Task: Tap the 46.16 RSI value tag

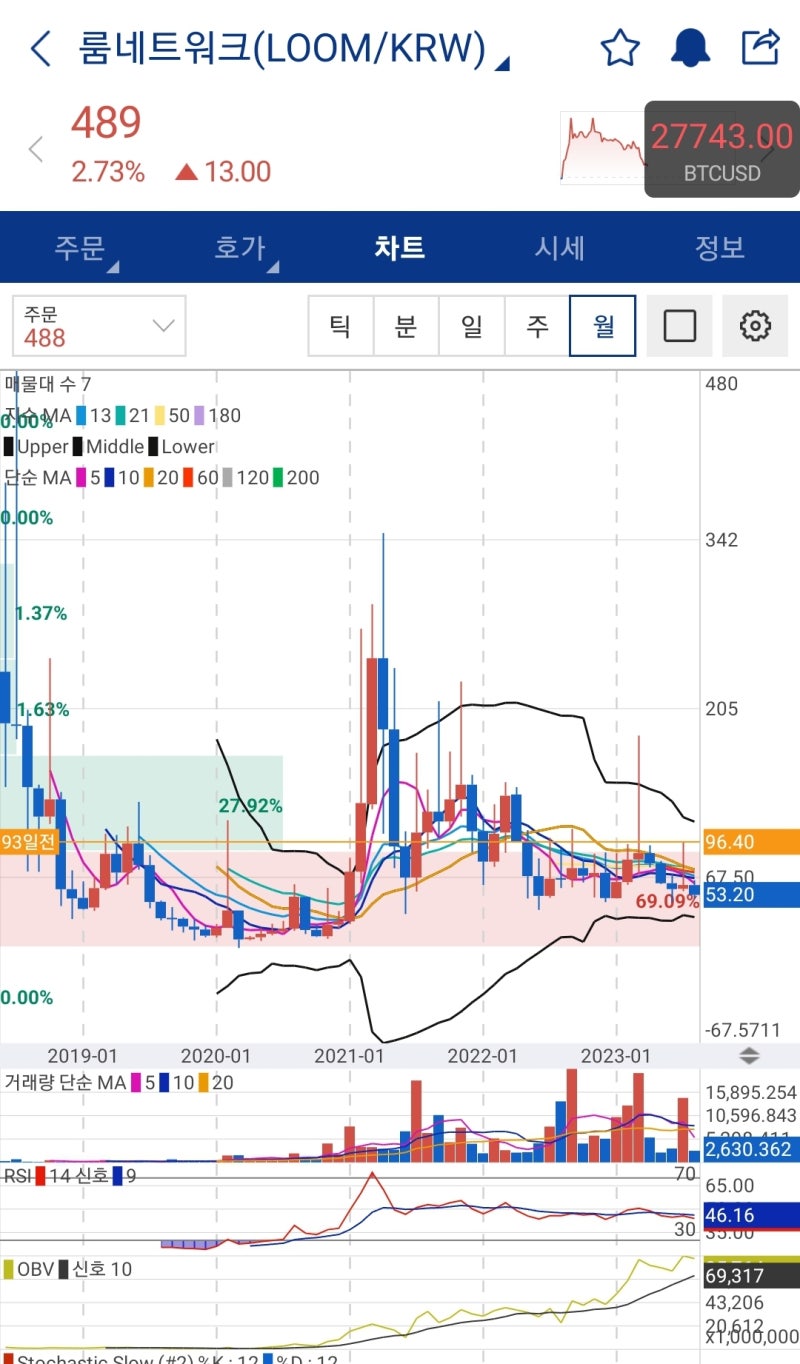Action: pyautogui.click(x=749, y=1216)
